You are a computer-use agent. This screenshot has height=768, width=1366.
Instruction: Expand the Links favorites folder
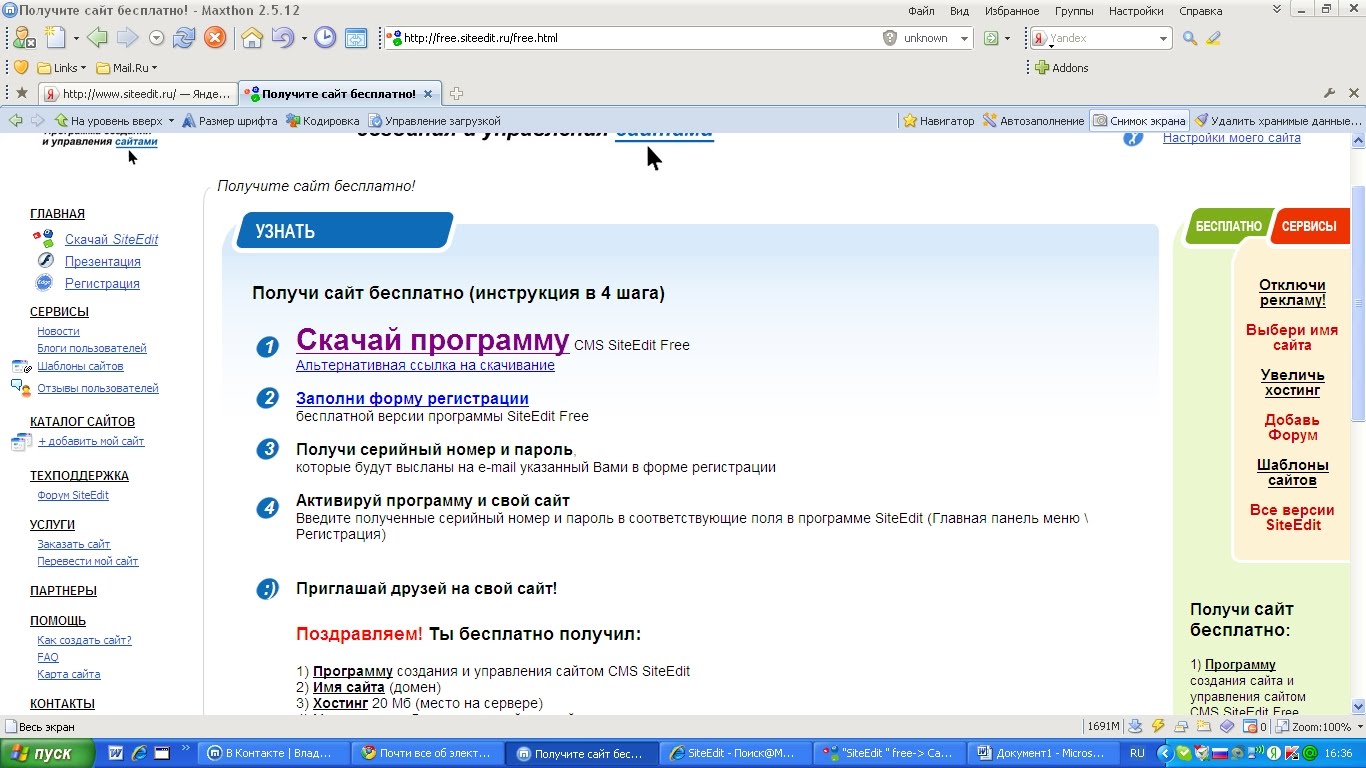pos(62,68)
